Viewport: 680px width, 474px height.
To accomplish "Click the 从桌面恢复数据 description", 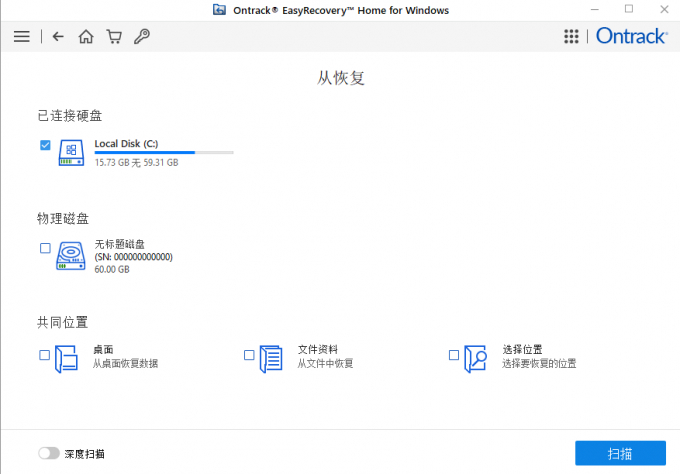I will 125,363.
